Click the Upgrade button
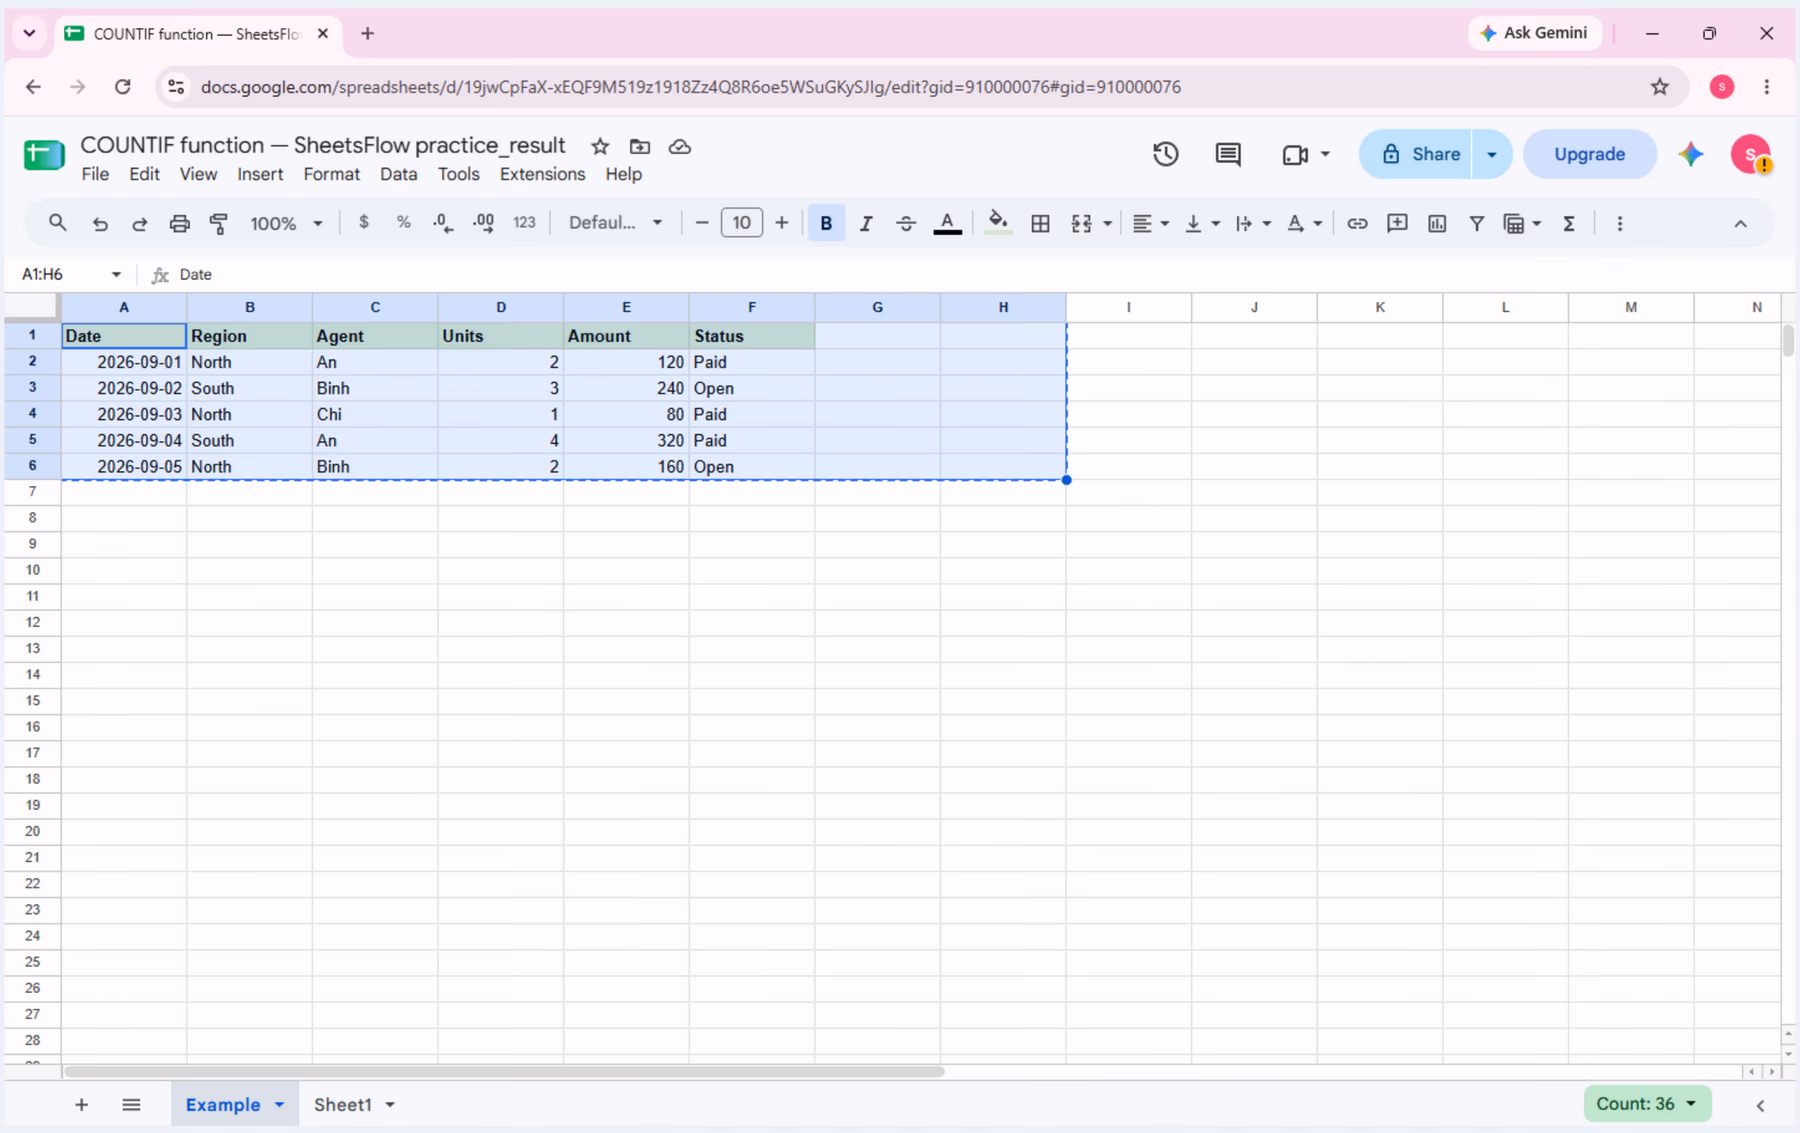 click(x=1589, y=154)
